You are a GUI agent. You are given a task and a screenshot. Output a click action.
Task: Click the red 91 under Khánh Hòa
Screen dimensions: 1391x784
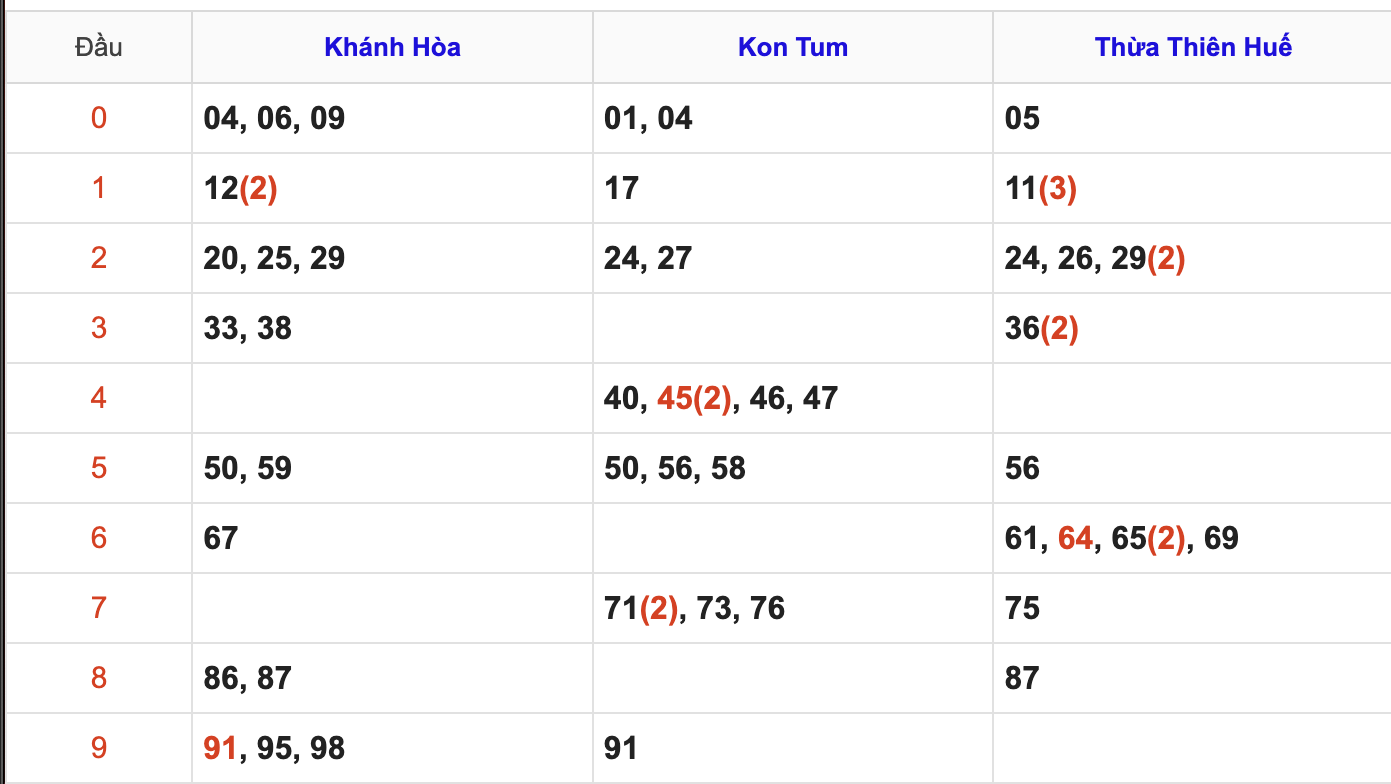(x=220, y=748)
